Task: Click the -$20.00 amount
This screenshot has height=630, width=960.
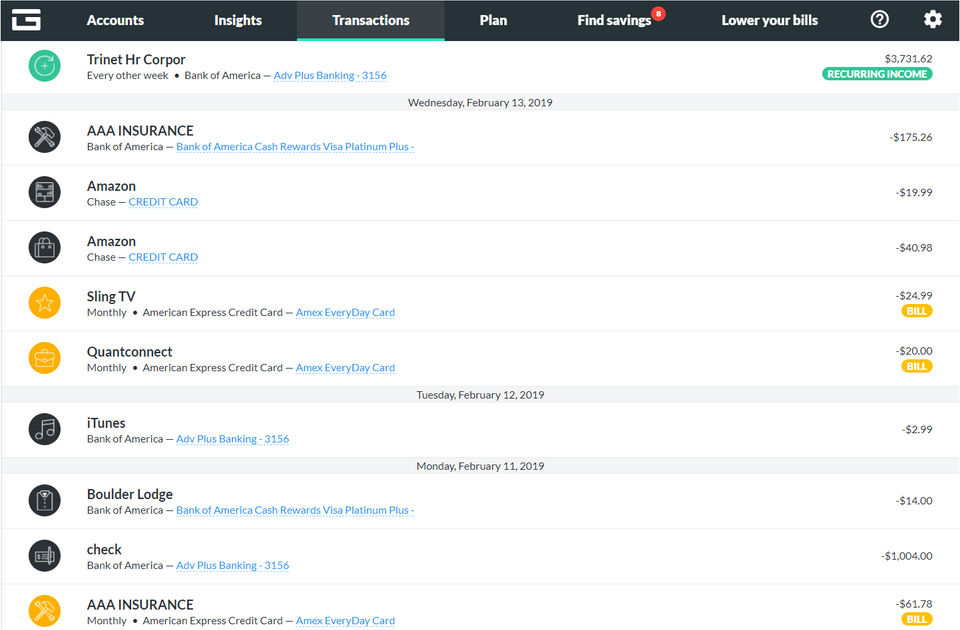Action: coord(914,351)
